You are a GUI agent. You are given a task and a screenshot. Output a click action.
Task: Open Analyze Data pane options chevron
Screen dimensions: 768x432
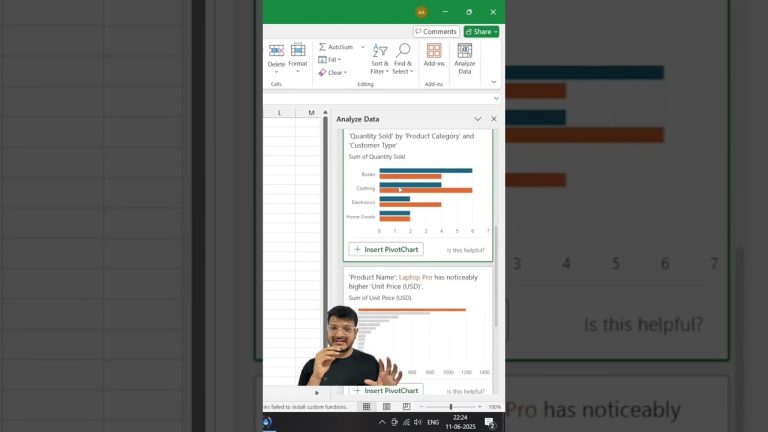(477, 119)
